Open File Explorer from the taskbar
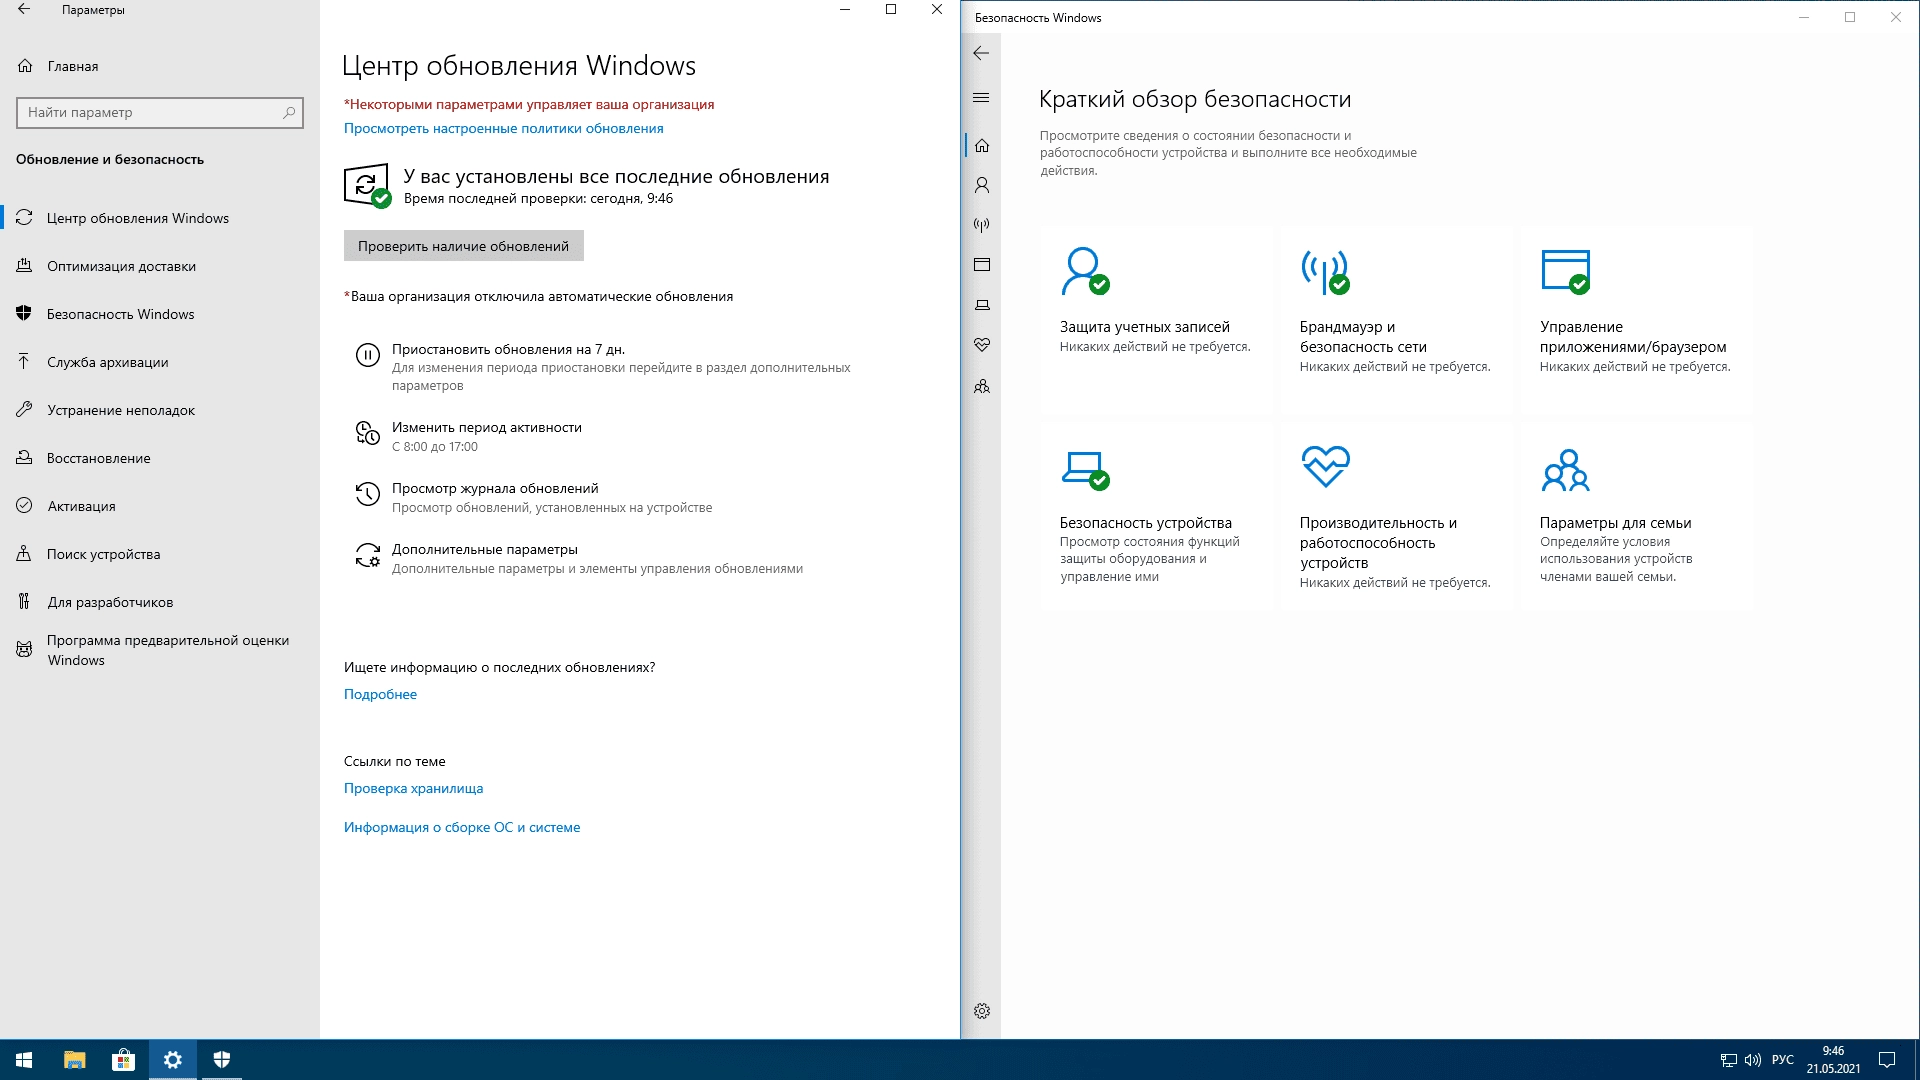 (74, 1060)
